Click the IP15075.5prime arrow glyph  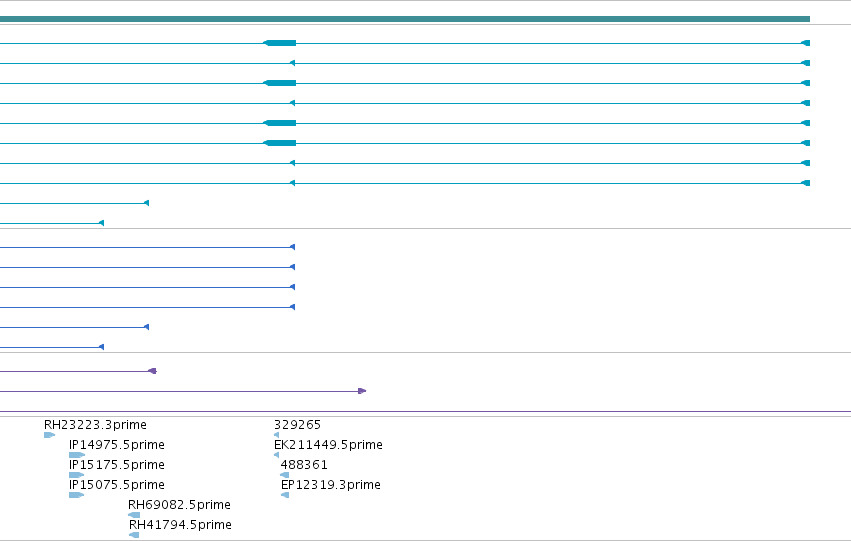[x=77, y=495]
